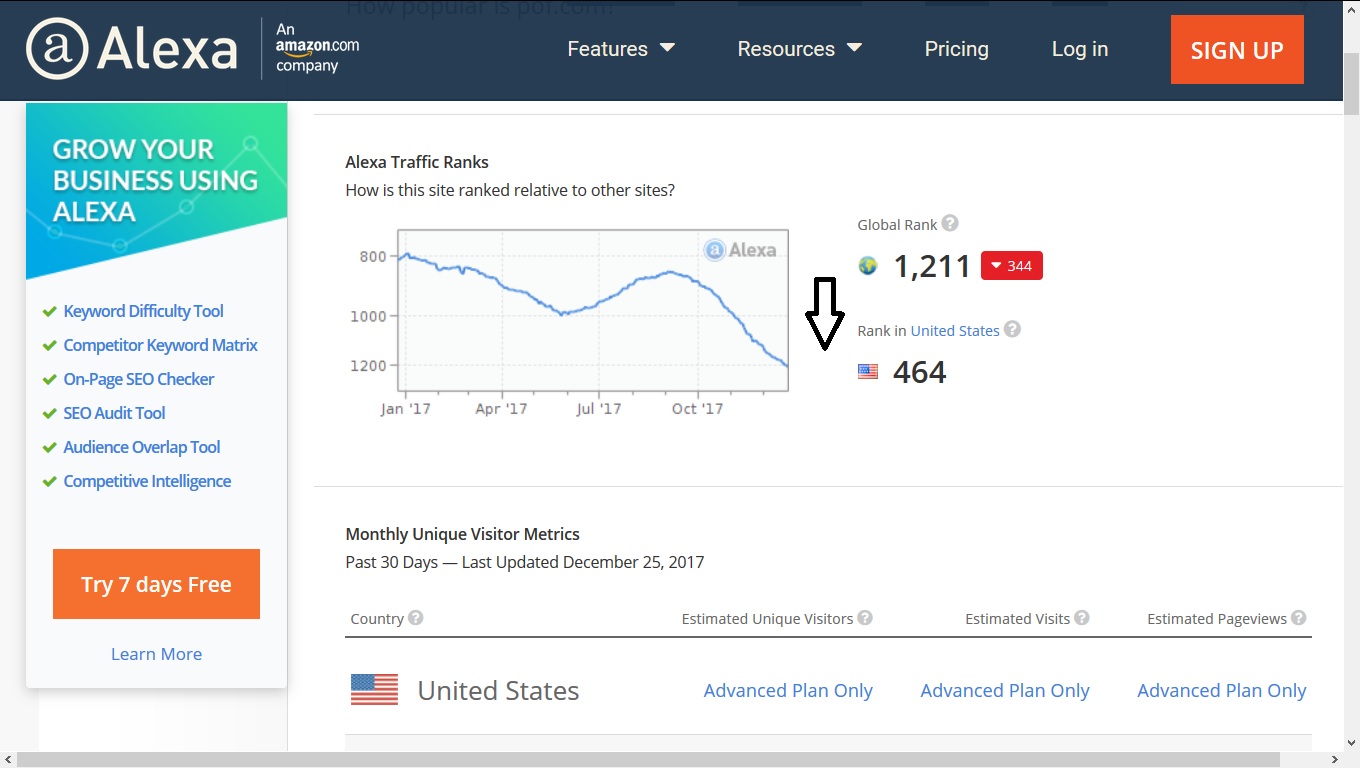The image size is (1360, 768).
Task: Expand the Resources dropdown menu
Action: tap(799, 49)
